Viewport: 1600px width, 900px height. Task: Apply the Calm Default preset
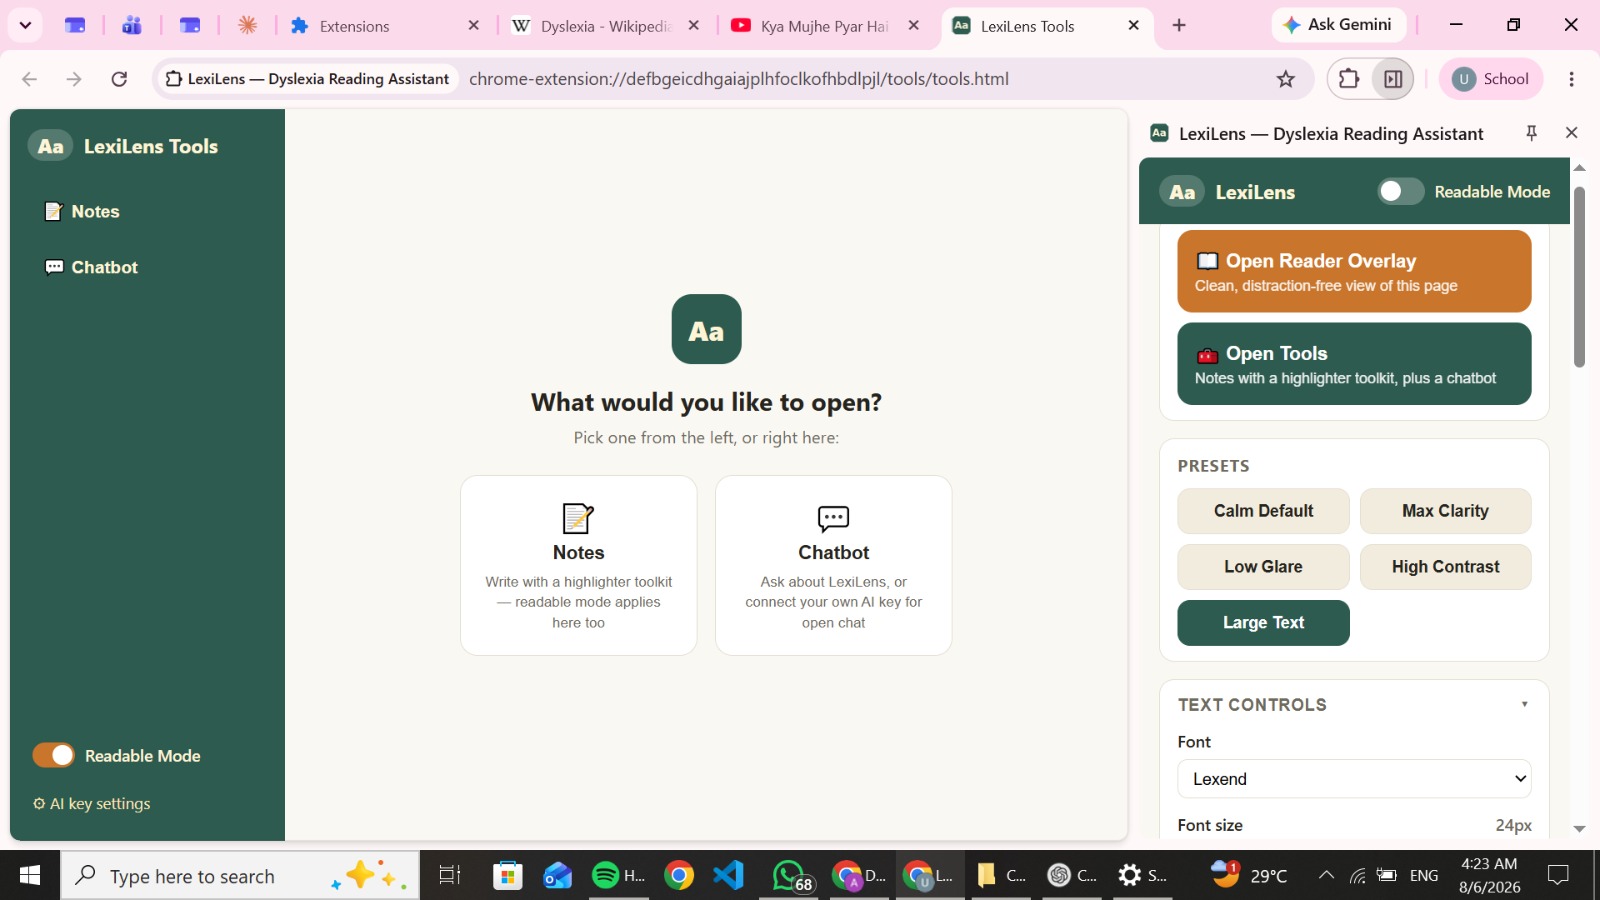[x=1263, y=511]
